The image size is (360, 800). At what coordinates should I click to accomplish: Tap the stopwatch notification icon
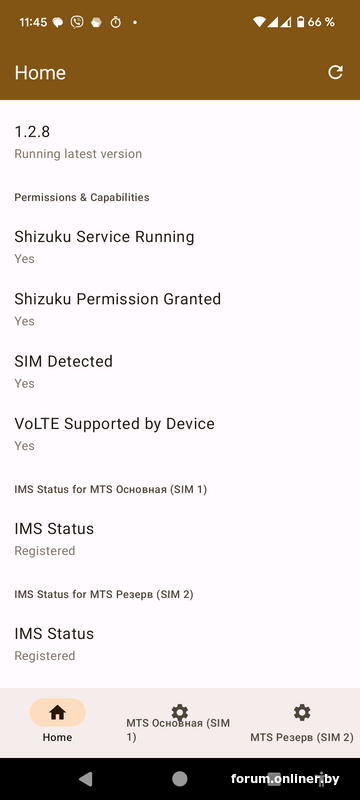pos(116,22)
